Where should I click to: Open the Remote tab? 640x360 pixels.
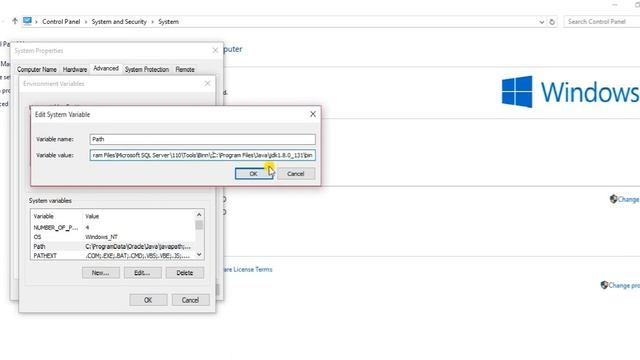pos(185,69)
